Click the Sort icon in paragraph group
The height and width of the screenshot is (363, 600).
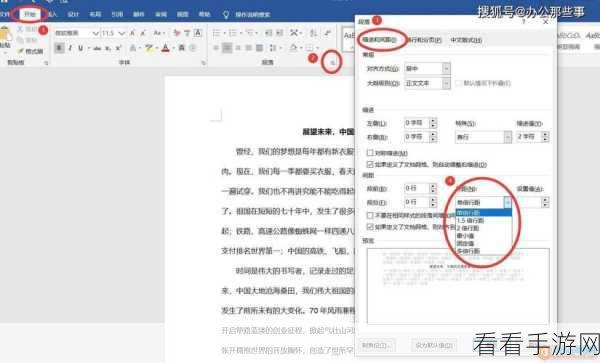(x=313, y=33)
